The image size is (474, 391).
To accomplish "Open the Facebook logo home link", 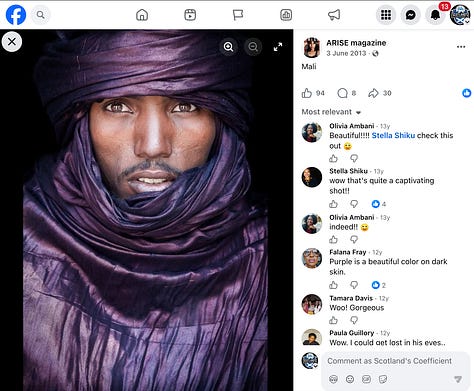I will pos(16,15).
